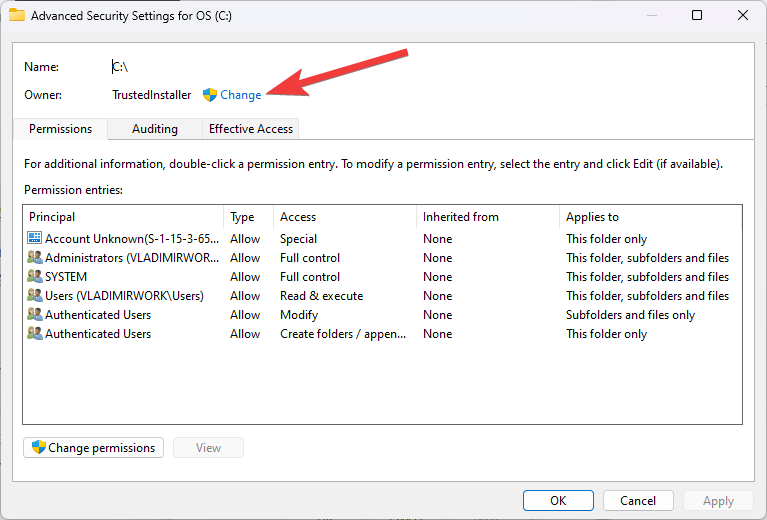767x520 pixels.
Task: Click the folder icon in title bar
Action: coord(17,15)
